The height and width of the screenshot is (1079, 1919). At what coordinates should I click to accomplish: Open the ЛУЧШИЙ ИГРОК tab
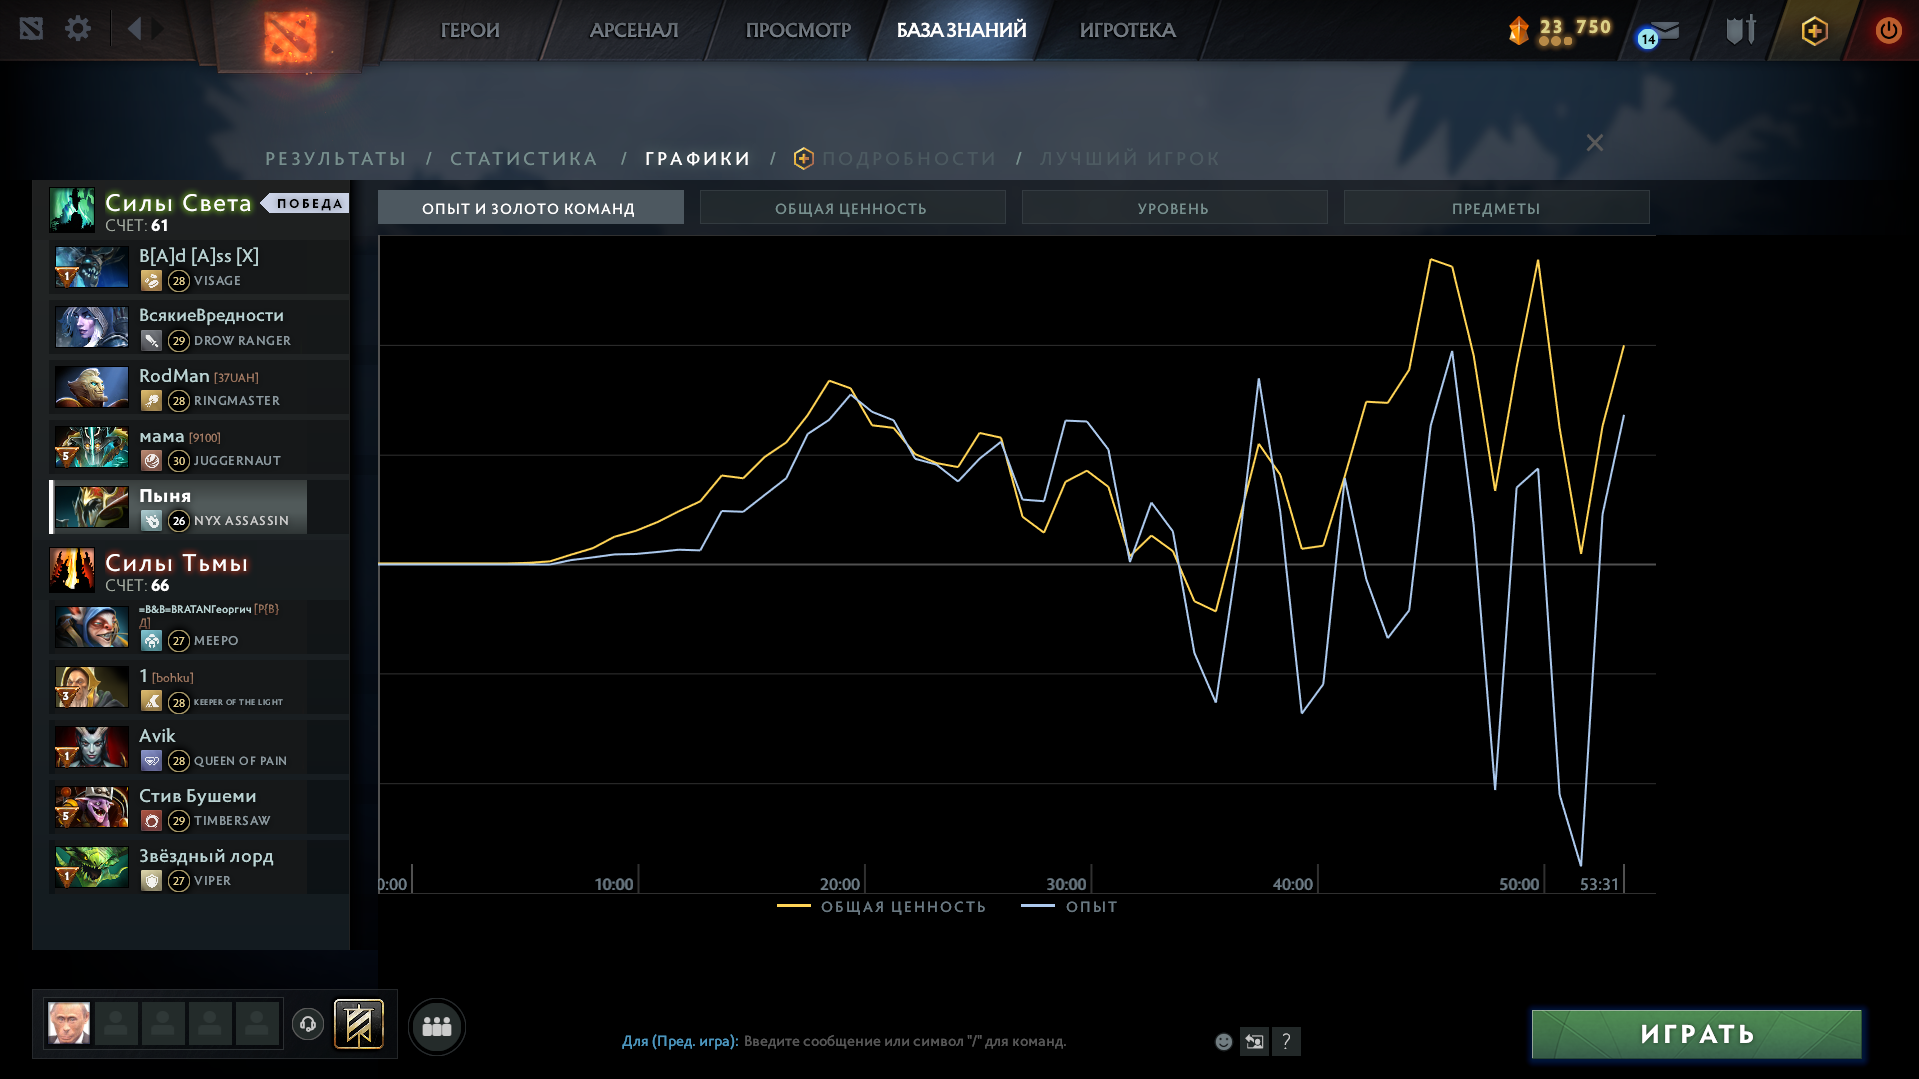pyautogui.click(x=1130, y=158)
